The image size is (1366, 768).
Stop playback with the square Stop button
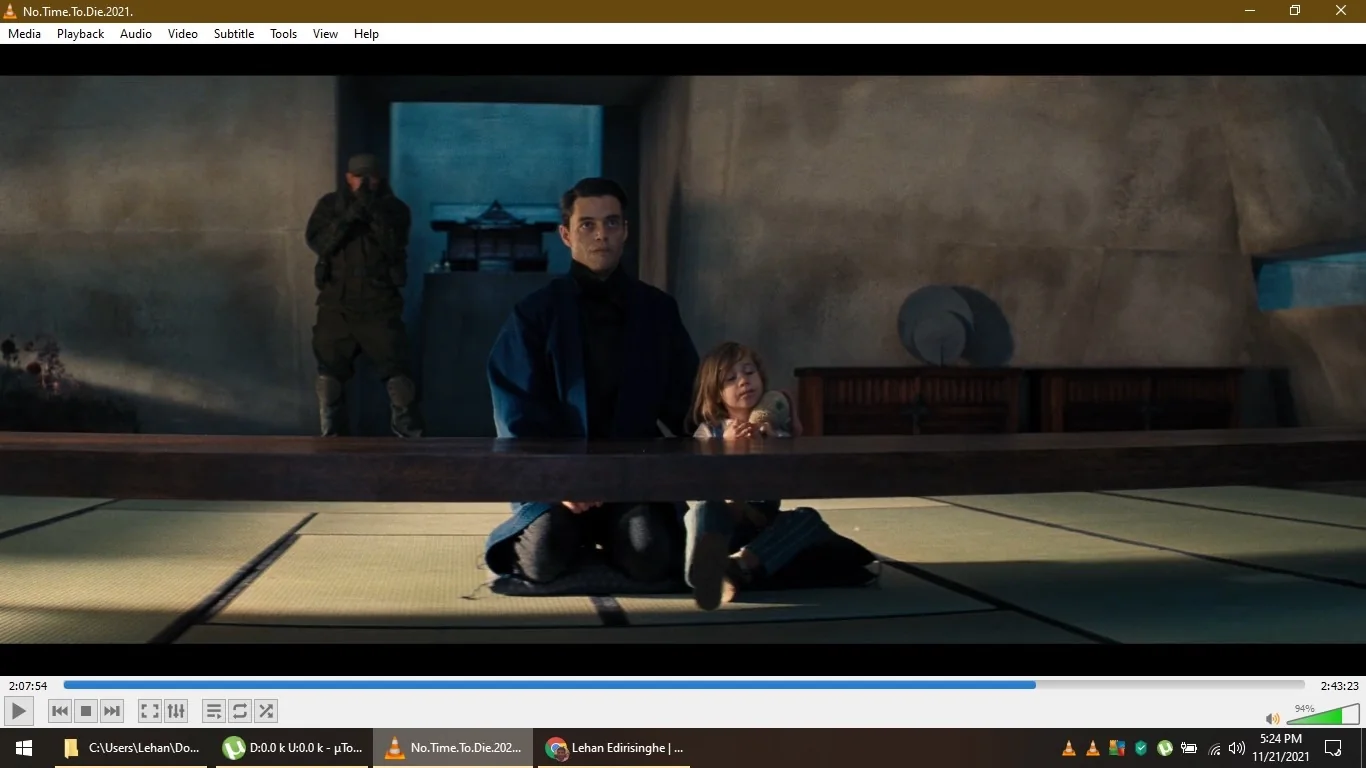coord(86,711)
